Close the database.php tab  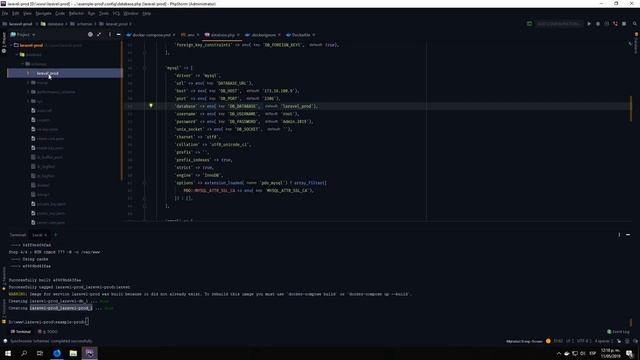(238, 35)
